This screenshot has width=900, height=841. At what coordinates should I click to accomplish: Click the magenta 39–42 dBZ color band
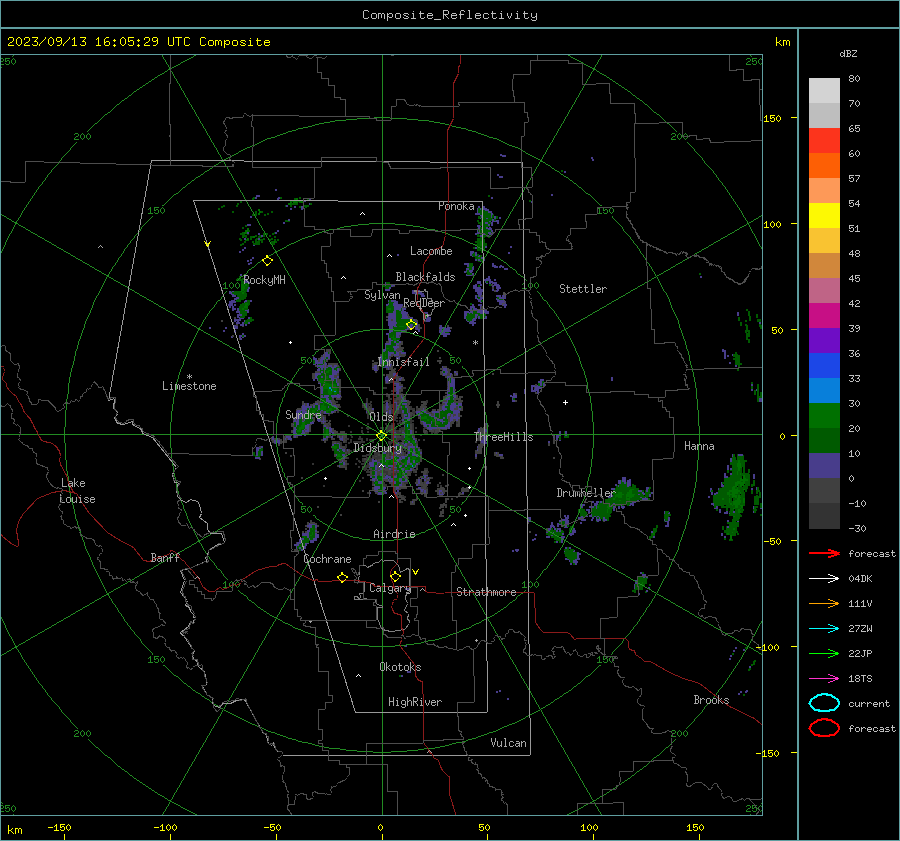tap(824, 316)
